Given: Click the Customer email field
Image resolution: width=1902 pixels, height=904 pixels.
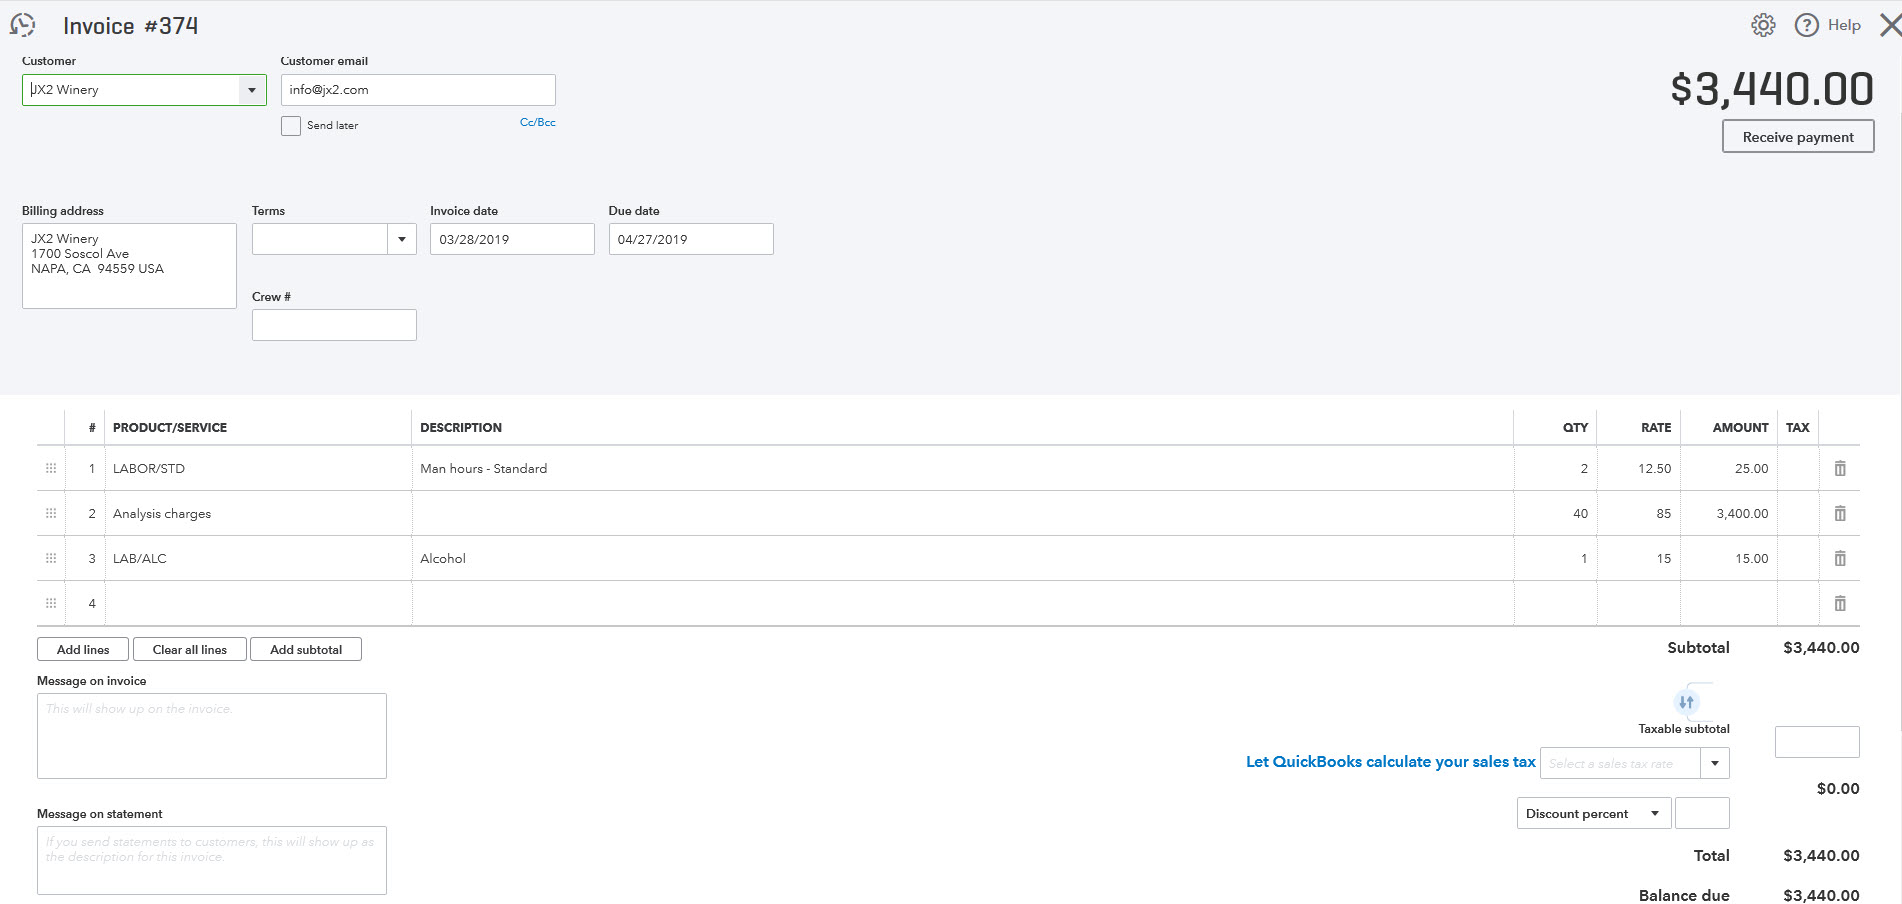Looking at the screenshot, I should (x=418, y=90).
